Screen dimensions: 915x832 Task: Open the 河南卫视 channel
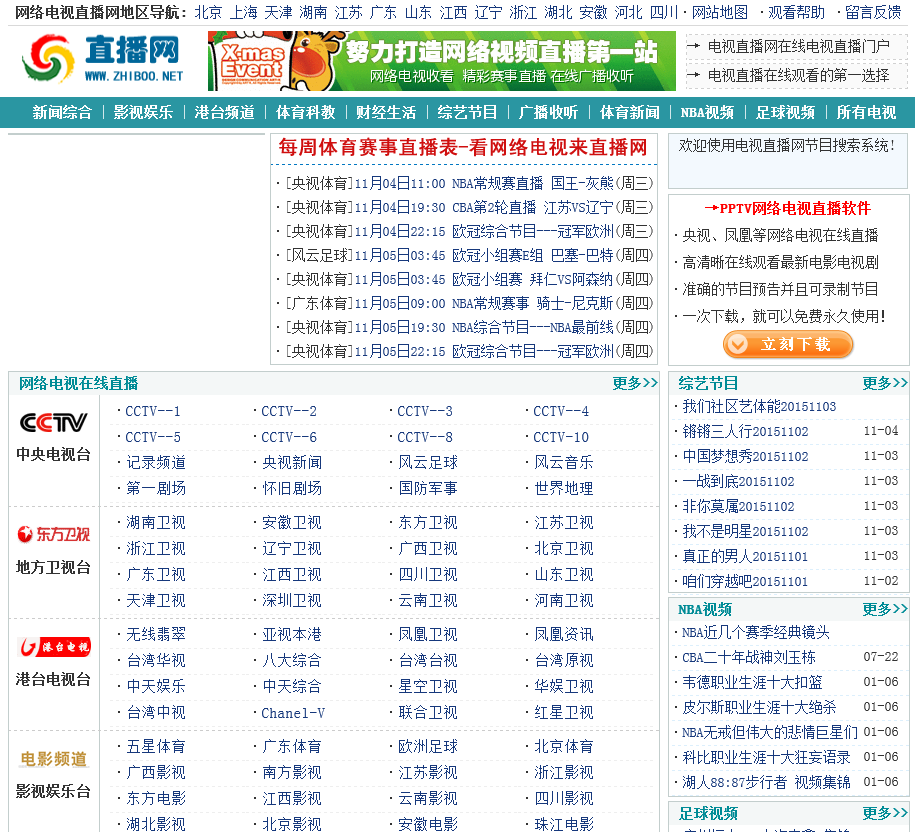tap(564, 600)
